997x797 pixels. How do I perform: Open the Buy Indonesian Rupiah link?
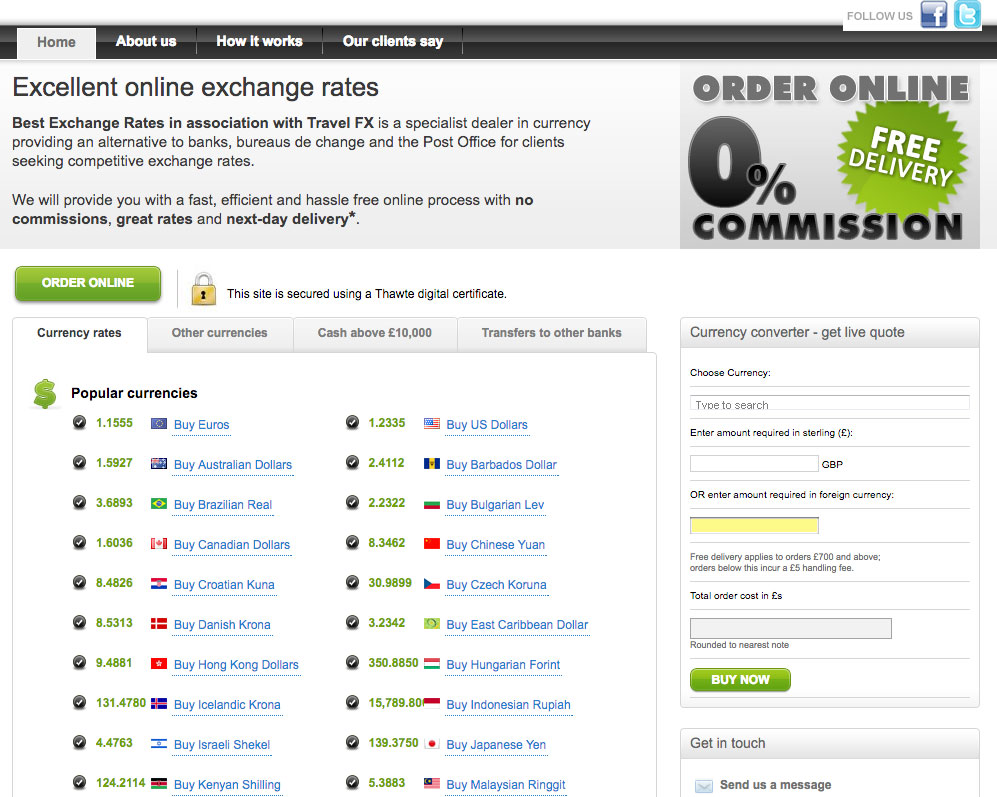[x=509, y=705]
